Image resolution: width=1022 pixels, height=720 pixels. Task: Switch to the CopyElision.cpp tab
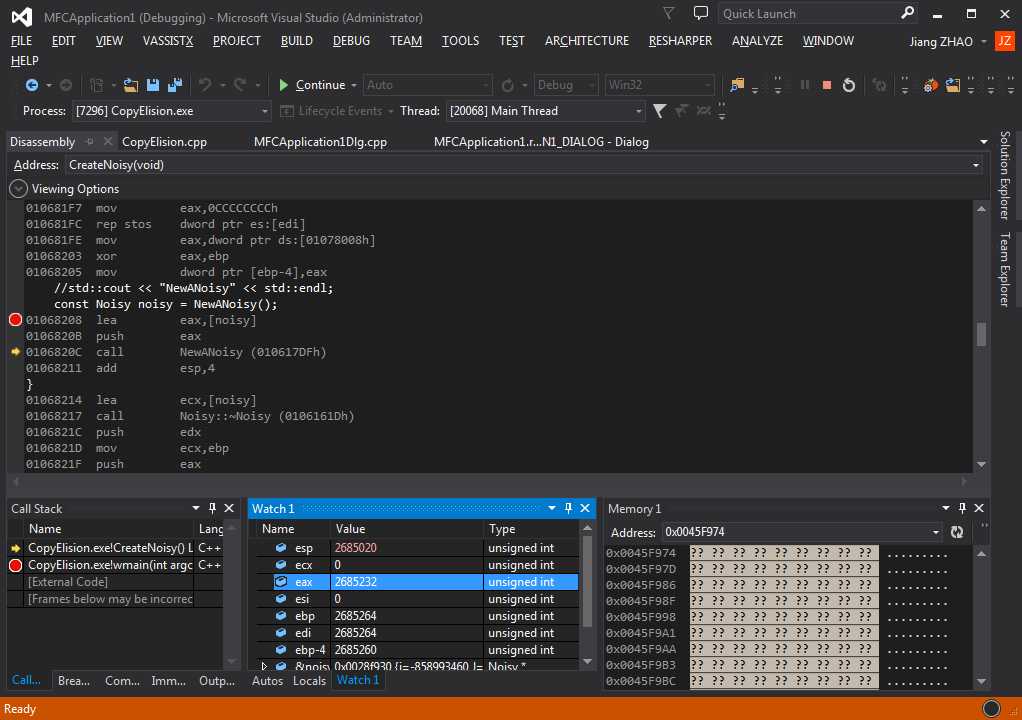[x=164, y=142]
